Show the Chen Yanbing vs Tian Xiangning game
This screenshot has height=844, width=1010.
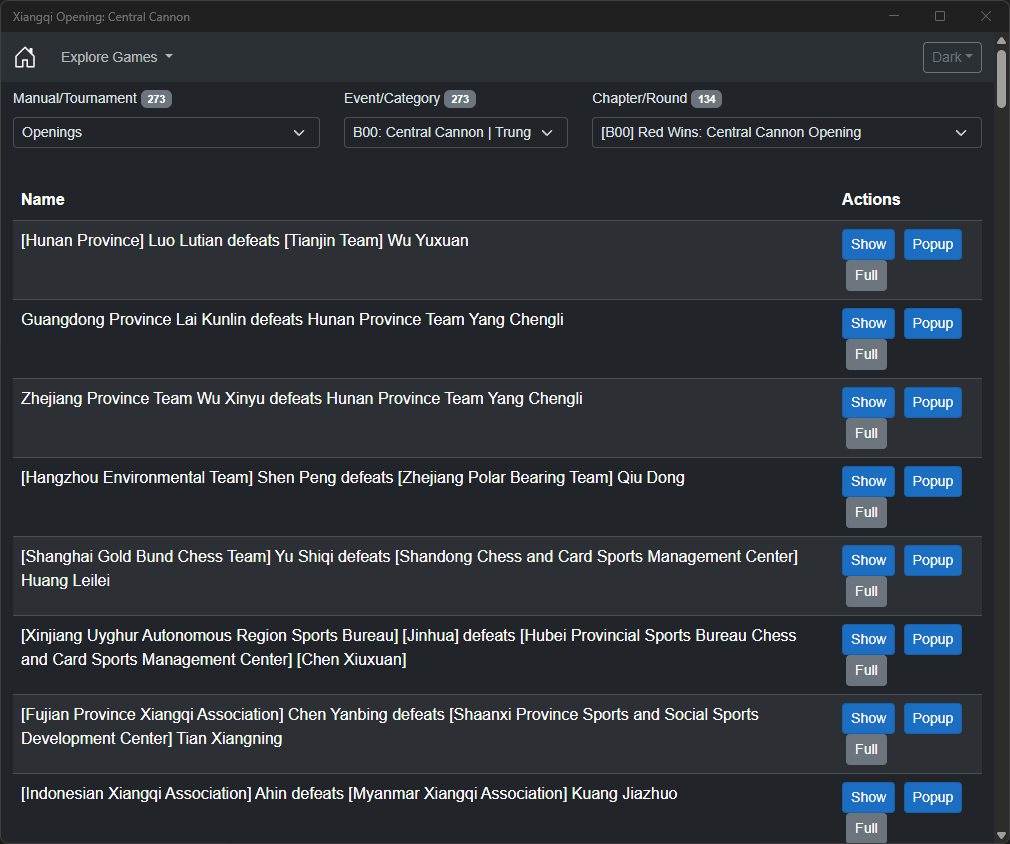[x=868, y=718]
